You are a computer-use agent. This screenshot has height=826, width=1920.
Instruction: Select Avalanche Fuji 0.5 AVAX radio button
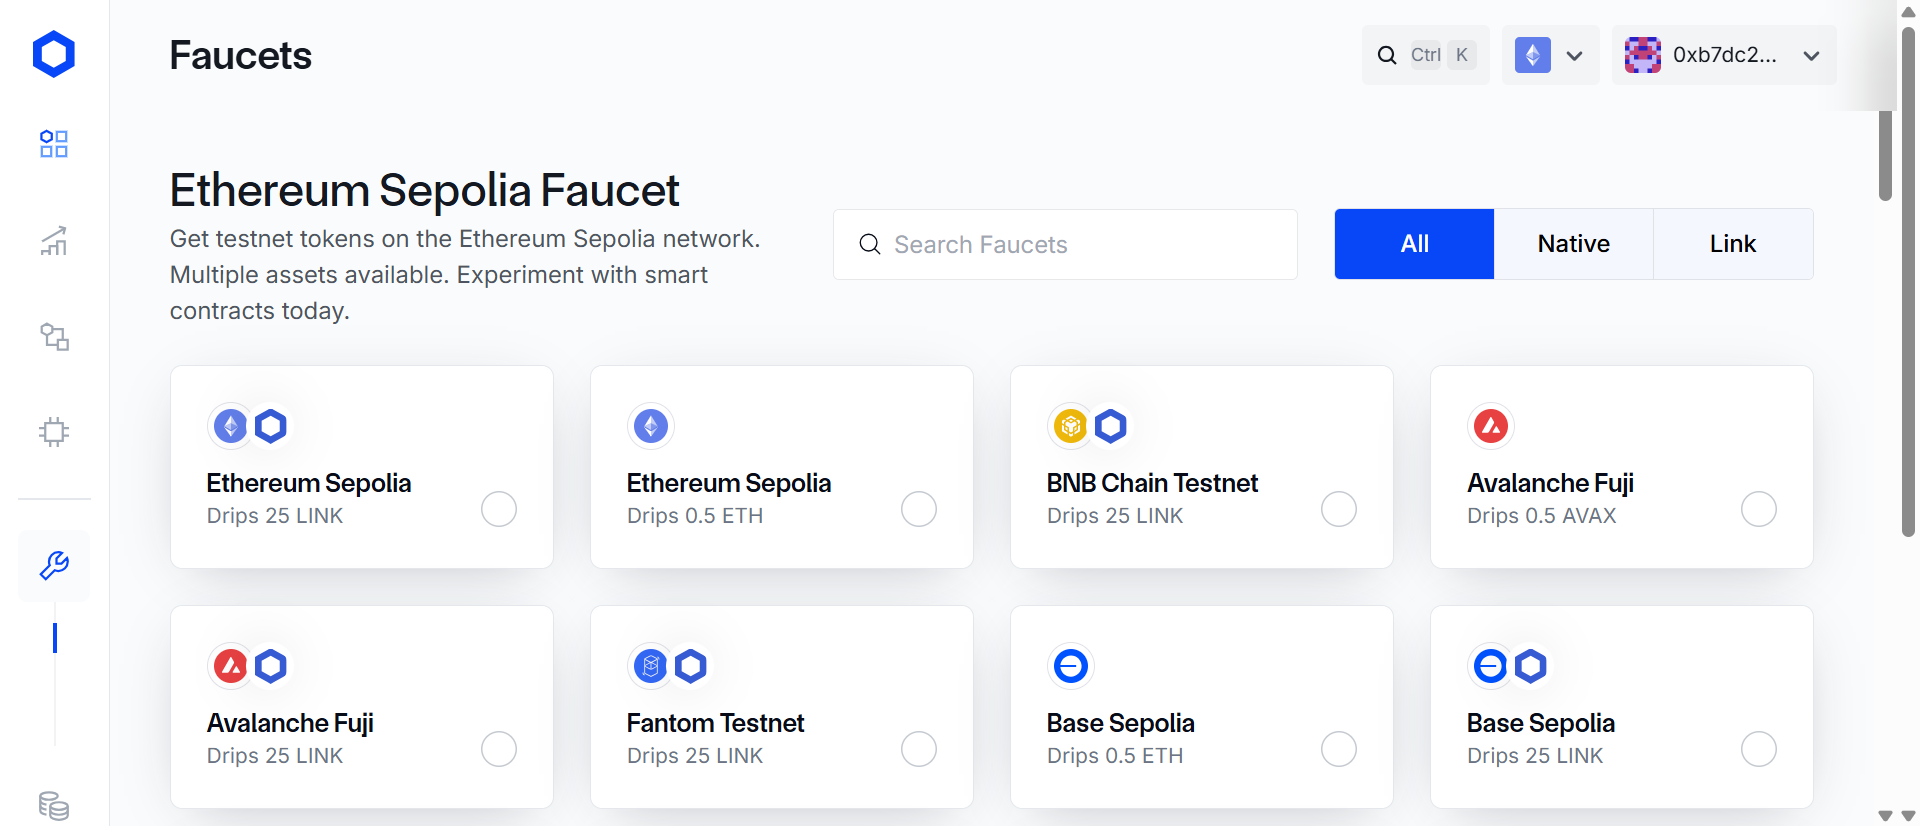1759,509
